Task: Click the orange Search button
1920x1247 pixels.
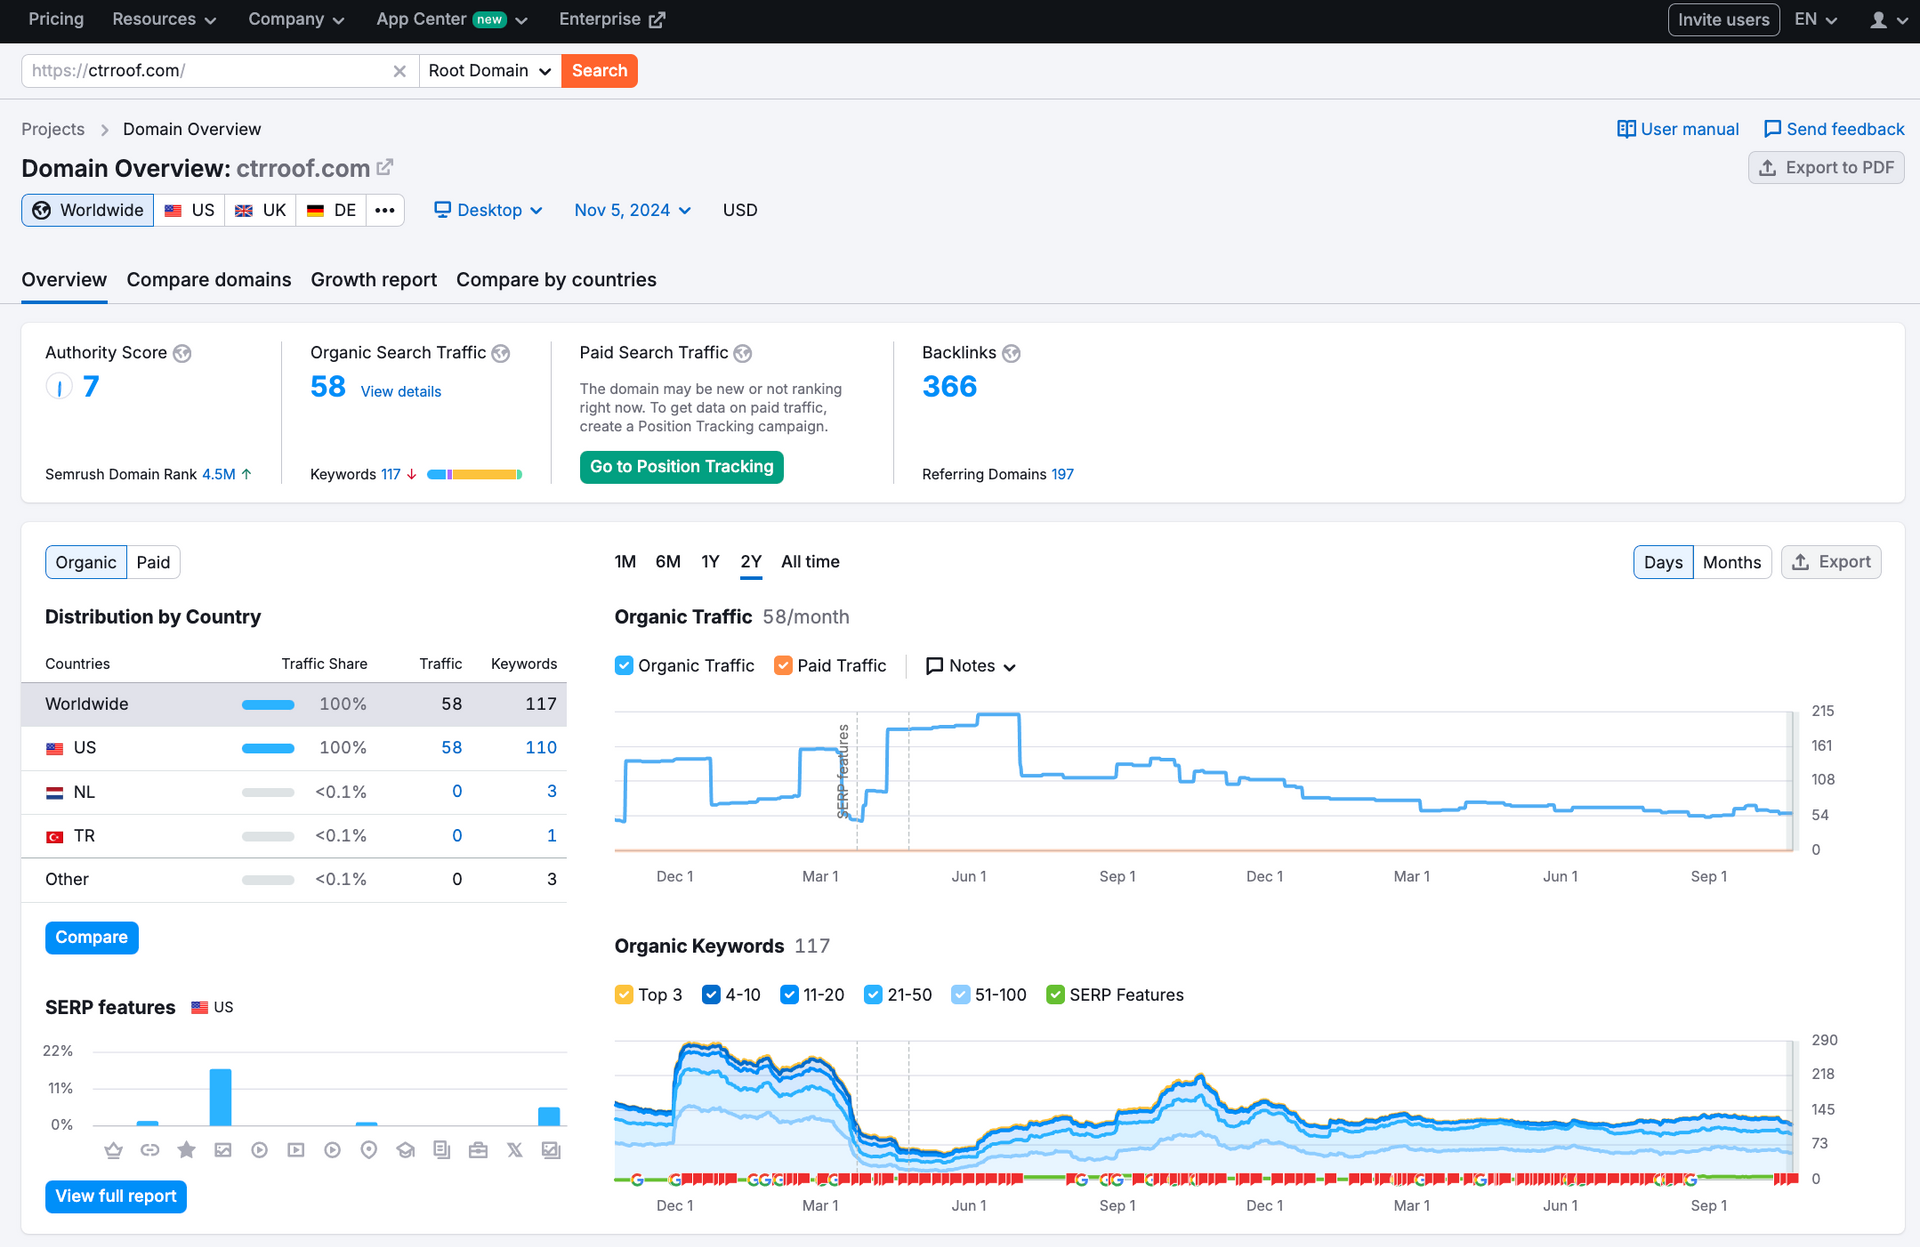Action: point(599,71)
